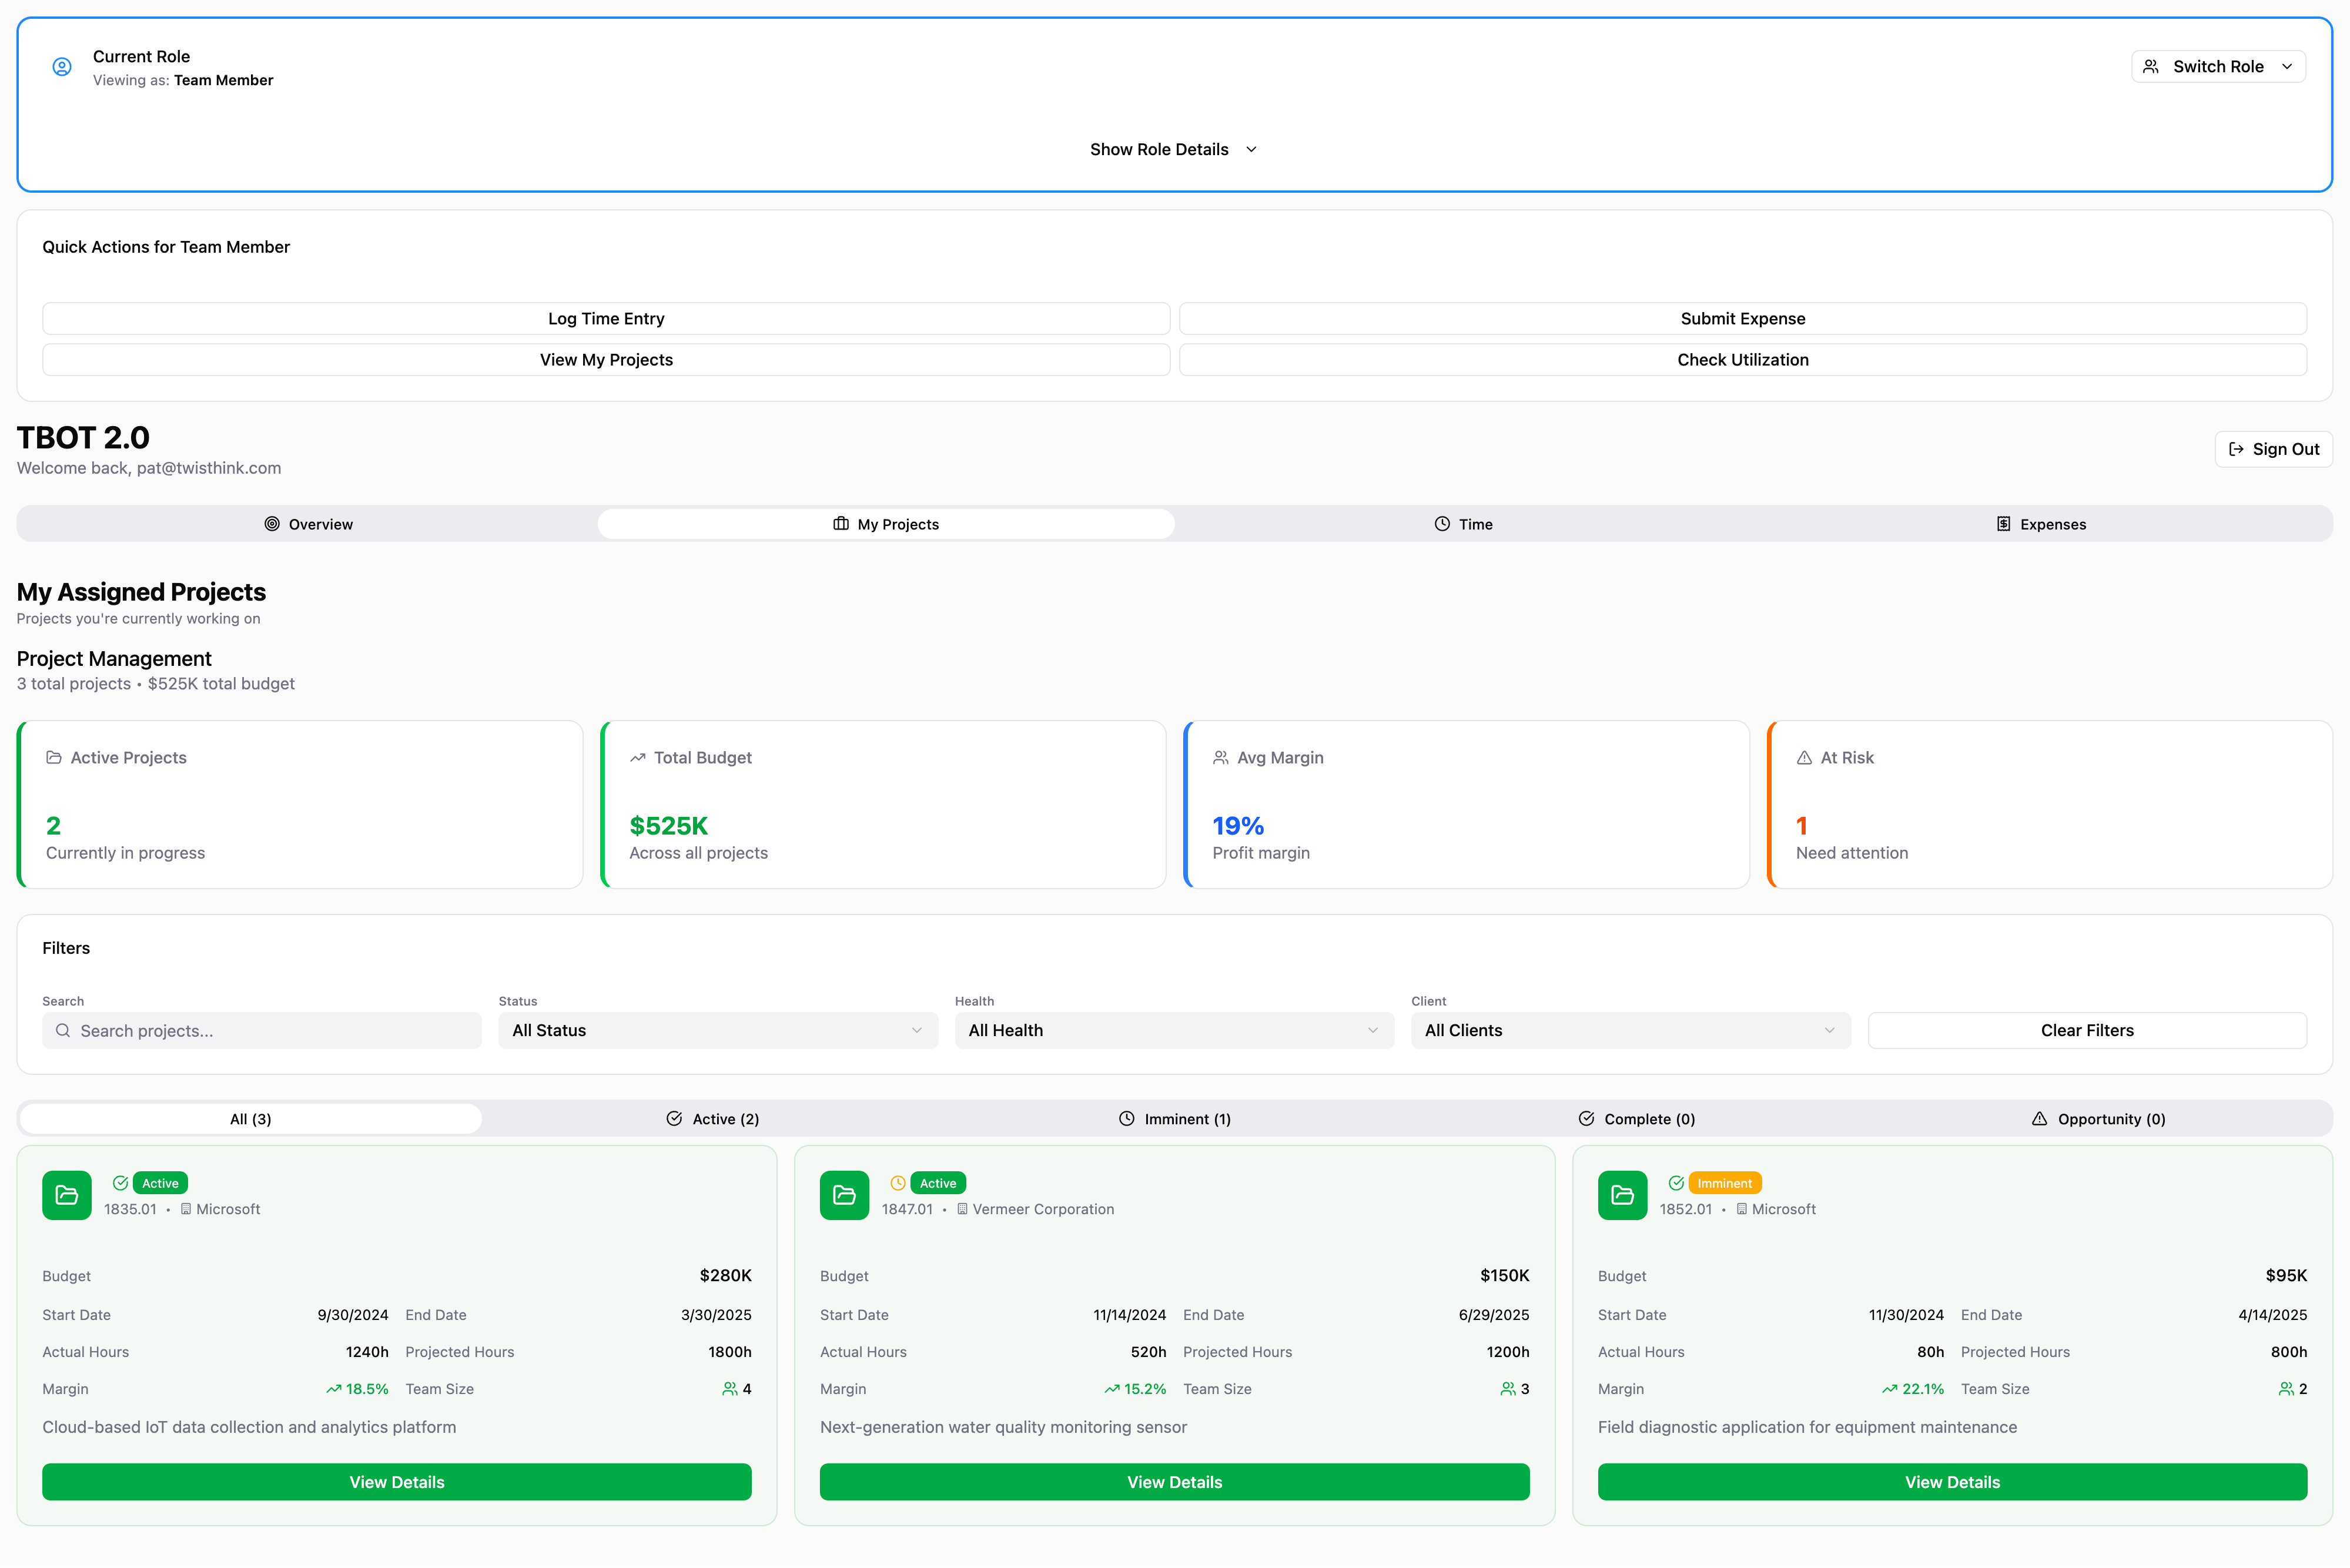2350x1568 pixels.
Task: Click the magnifier icon in the search box
Action: pos(63,1031)
